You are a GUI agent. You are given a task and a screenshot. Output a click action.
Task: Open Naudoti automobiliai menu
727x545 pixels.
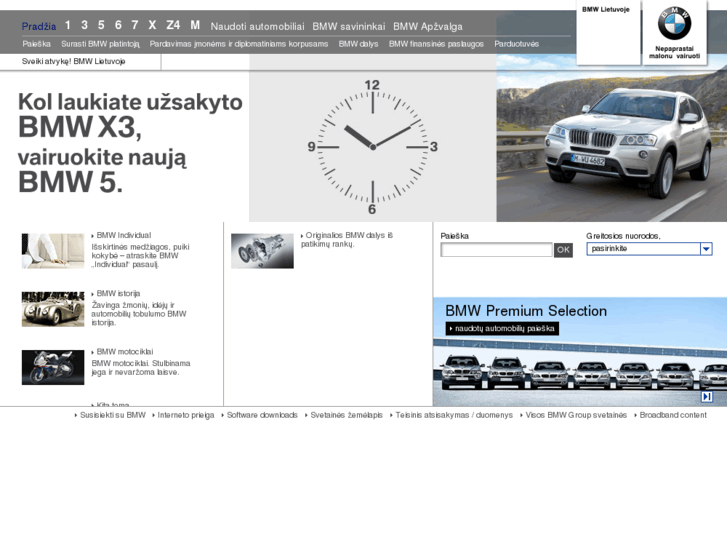click(x=257, y=26)
